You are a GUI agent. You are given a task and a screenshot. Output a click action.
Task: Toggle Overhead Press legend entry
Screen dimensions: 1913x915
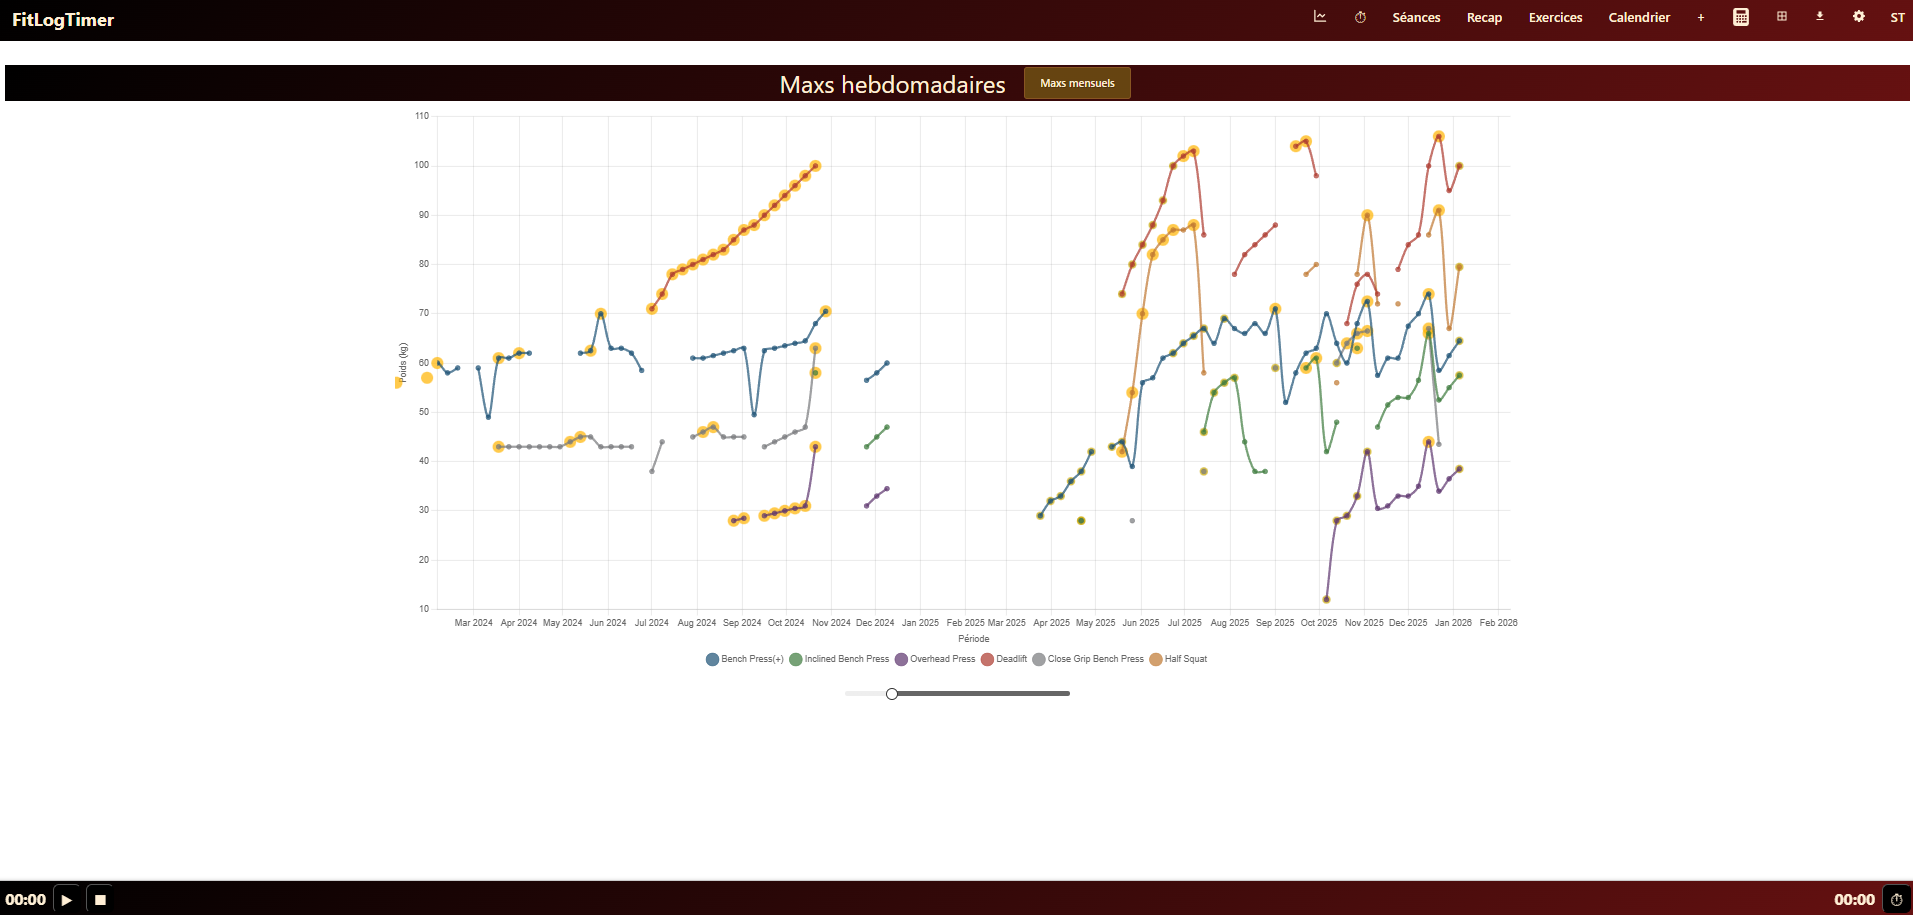tap(935, 659)
